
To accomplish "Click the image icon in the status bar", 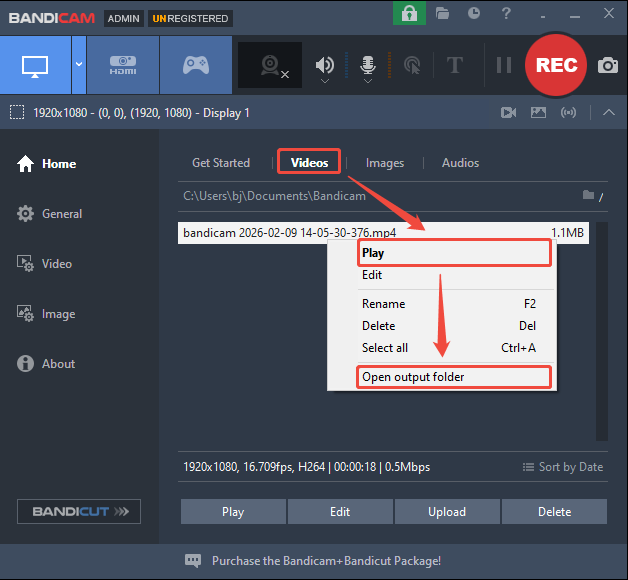I will (538, 113).
